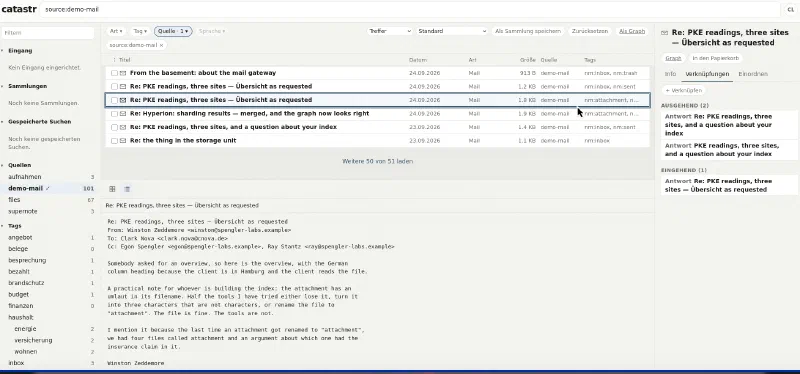
Task: Click the Graph button in the details panel
Action: [673, 58]
